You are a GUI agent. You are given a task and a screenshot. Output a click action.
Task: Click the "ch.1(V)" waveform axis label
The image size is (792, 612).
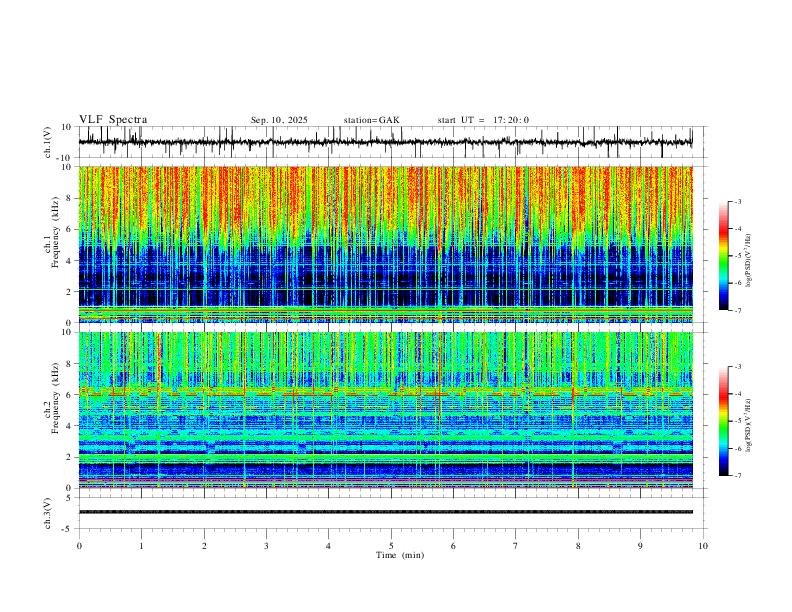[48, 142]
